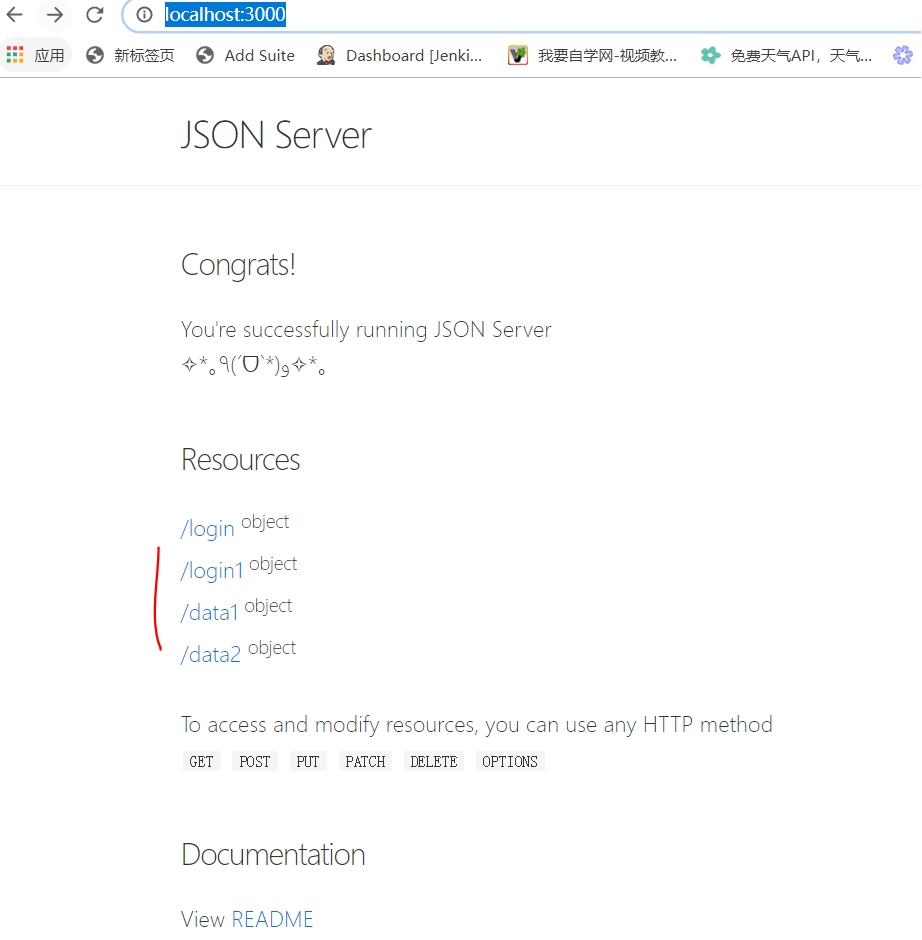Click the DELETE method tag
Image resolution: width=922 pixels, height=940 pixels.
(433, 761)
